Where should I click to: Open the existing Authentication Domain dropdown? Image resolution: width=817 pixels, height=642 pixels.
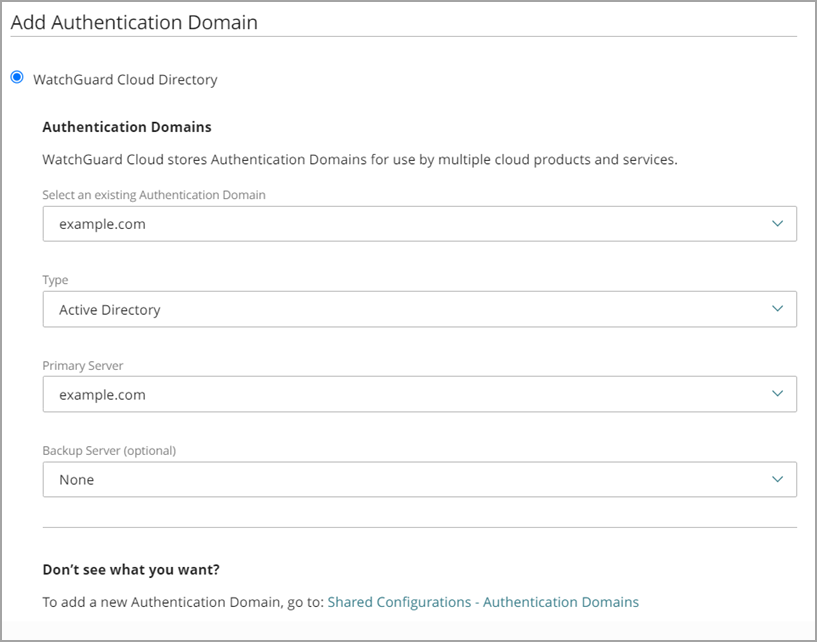point(400,223)
